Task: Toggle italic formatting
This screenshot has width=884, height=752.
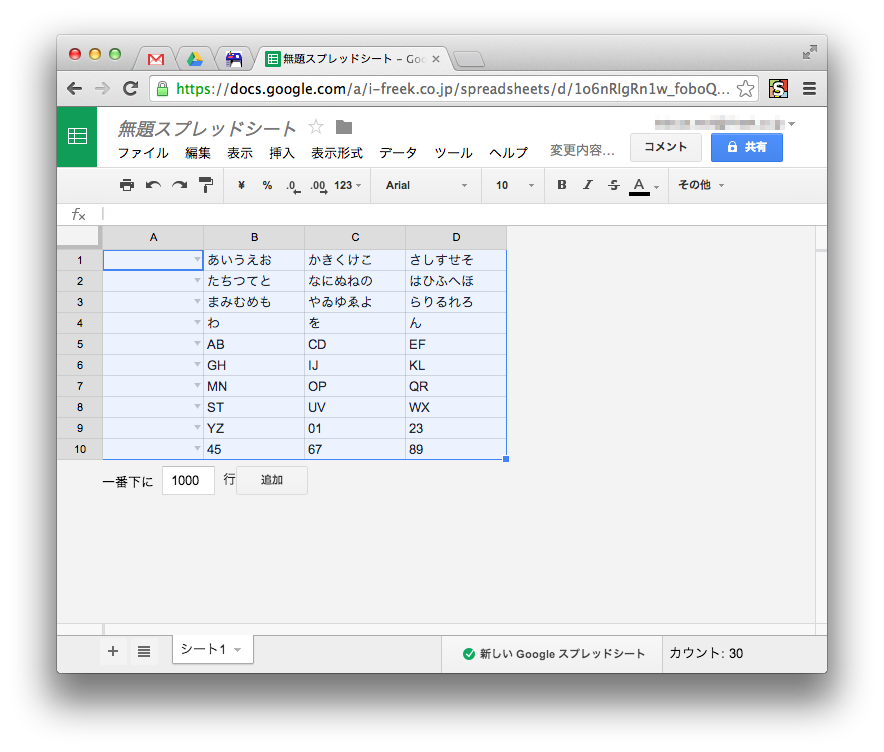Action: pos(587,185)
